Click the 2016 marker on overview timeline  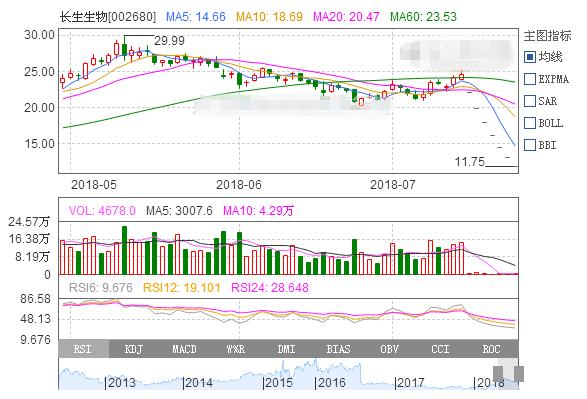point(330,383)
